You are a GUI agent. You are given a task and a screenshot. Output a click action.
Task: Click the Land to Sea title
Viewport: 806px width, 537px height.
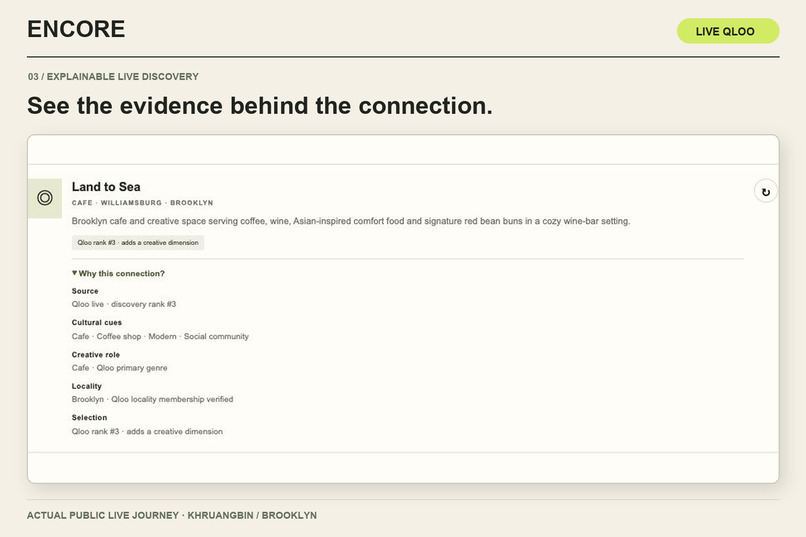[106, 187]
